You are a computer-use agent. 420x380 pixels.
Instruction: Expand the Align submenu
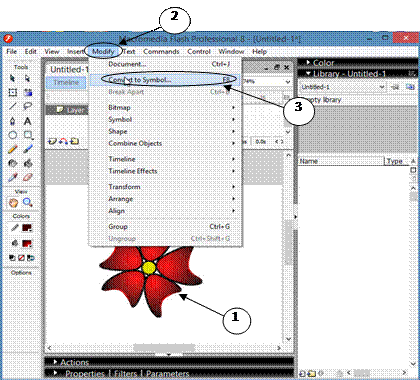click(165, 211)
